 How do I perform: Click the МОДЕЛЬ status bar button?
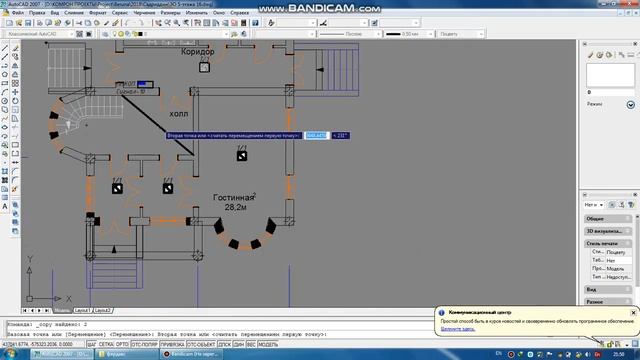coord(268,344)
